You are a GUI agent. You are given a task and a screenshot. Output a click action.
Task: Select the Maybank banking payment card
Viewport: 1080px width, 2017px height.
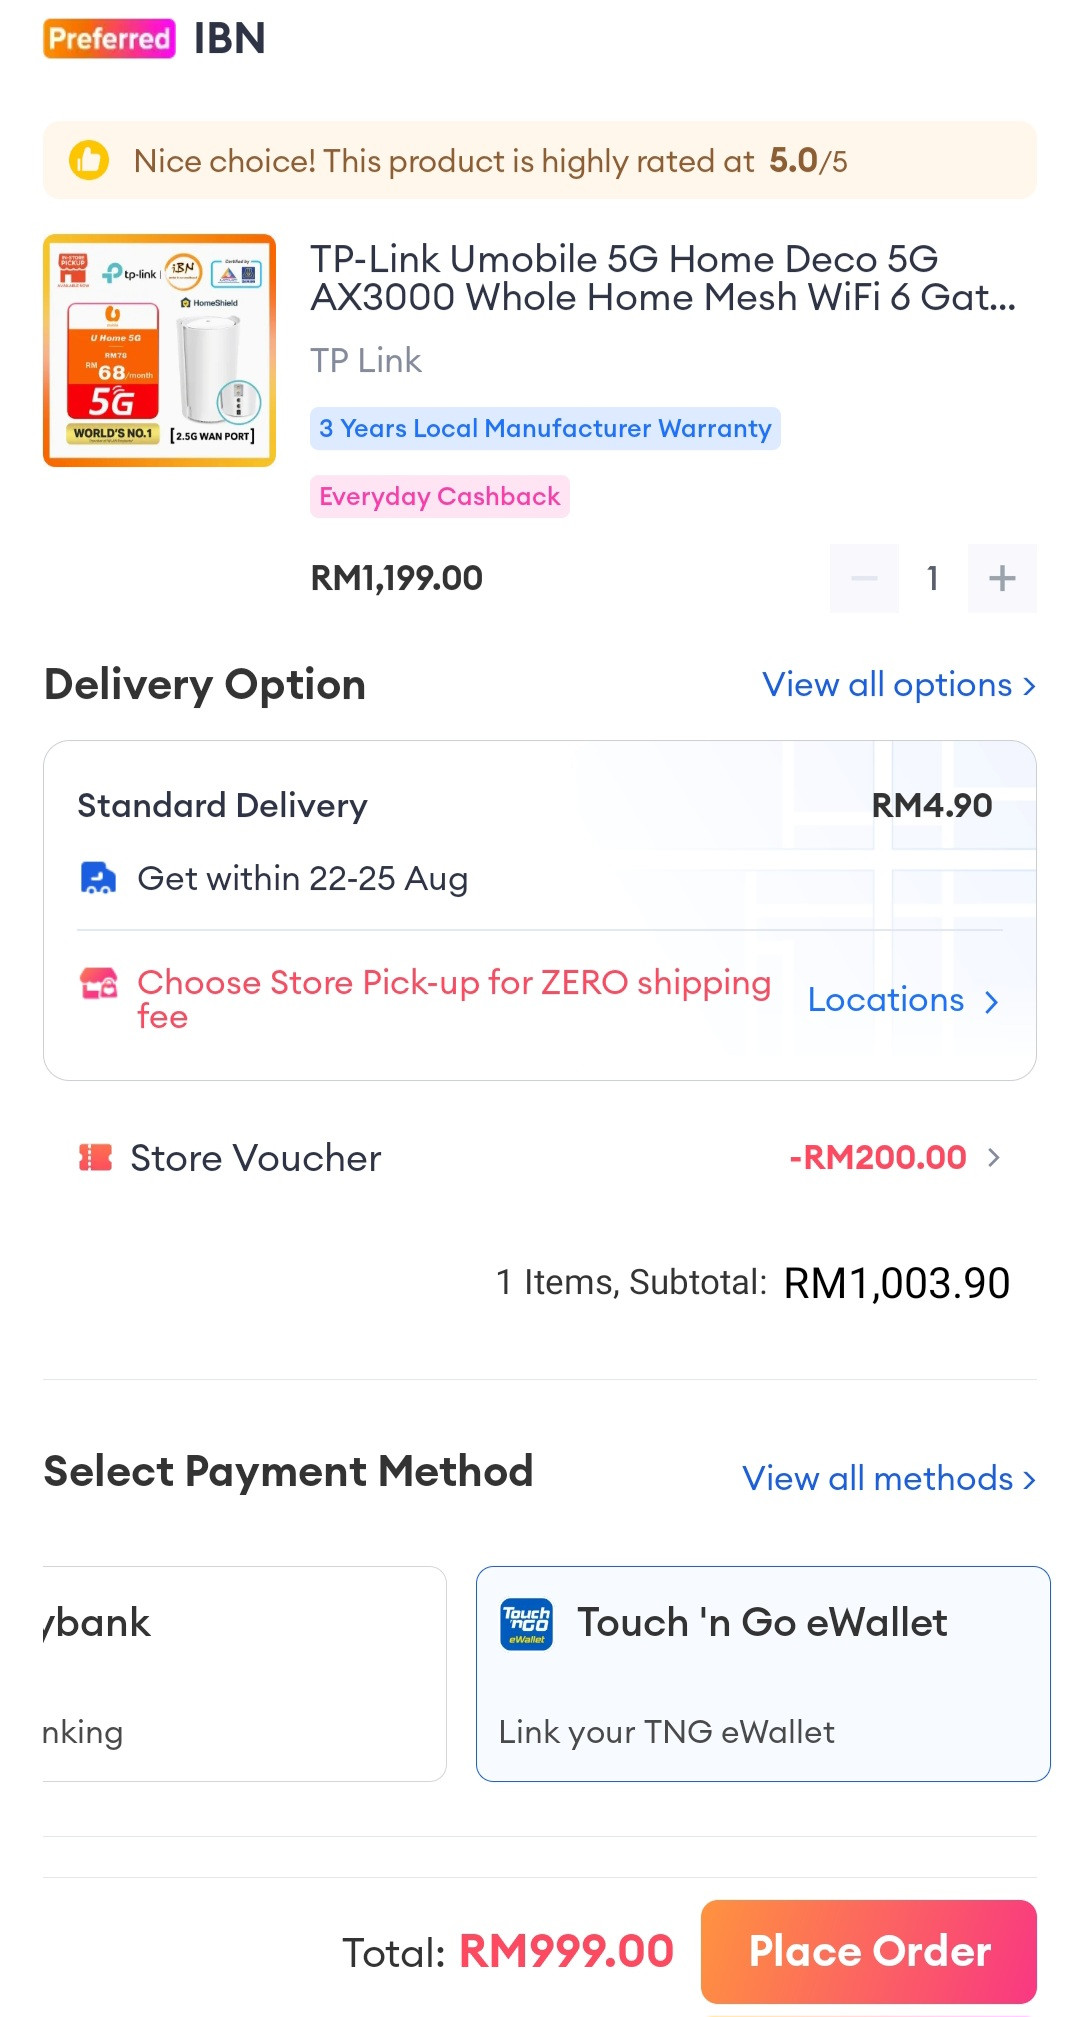pyautogui.click(x=244, y=1673)
